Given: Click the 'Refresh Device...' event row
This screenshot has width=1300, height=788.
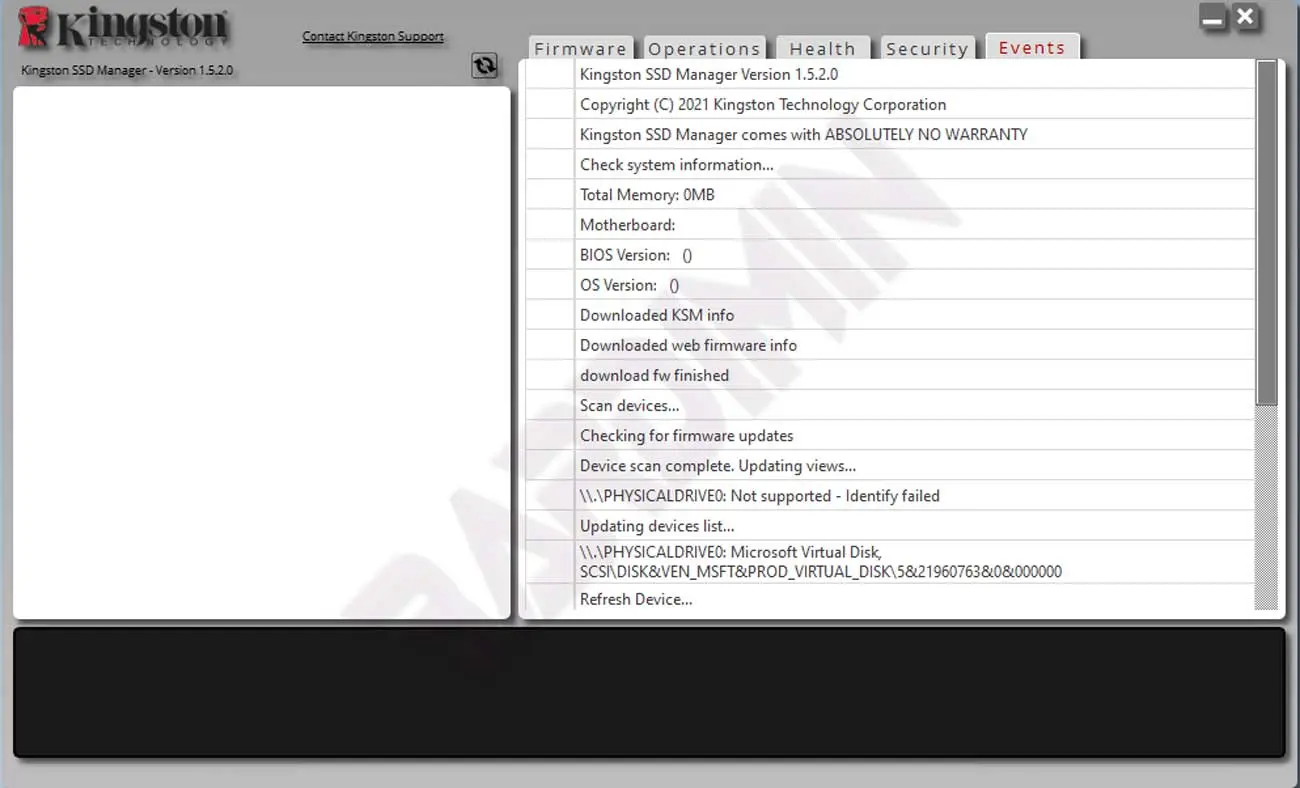Looking at the screenshot, I should [636, 600].
